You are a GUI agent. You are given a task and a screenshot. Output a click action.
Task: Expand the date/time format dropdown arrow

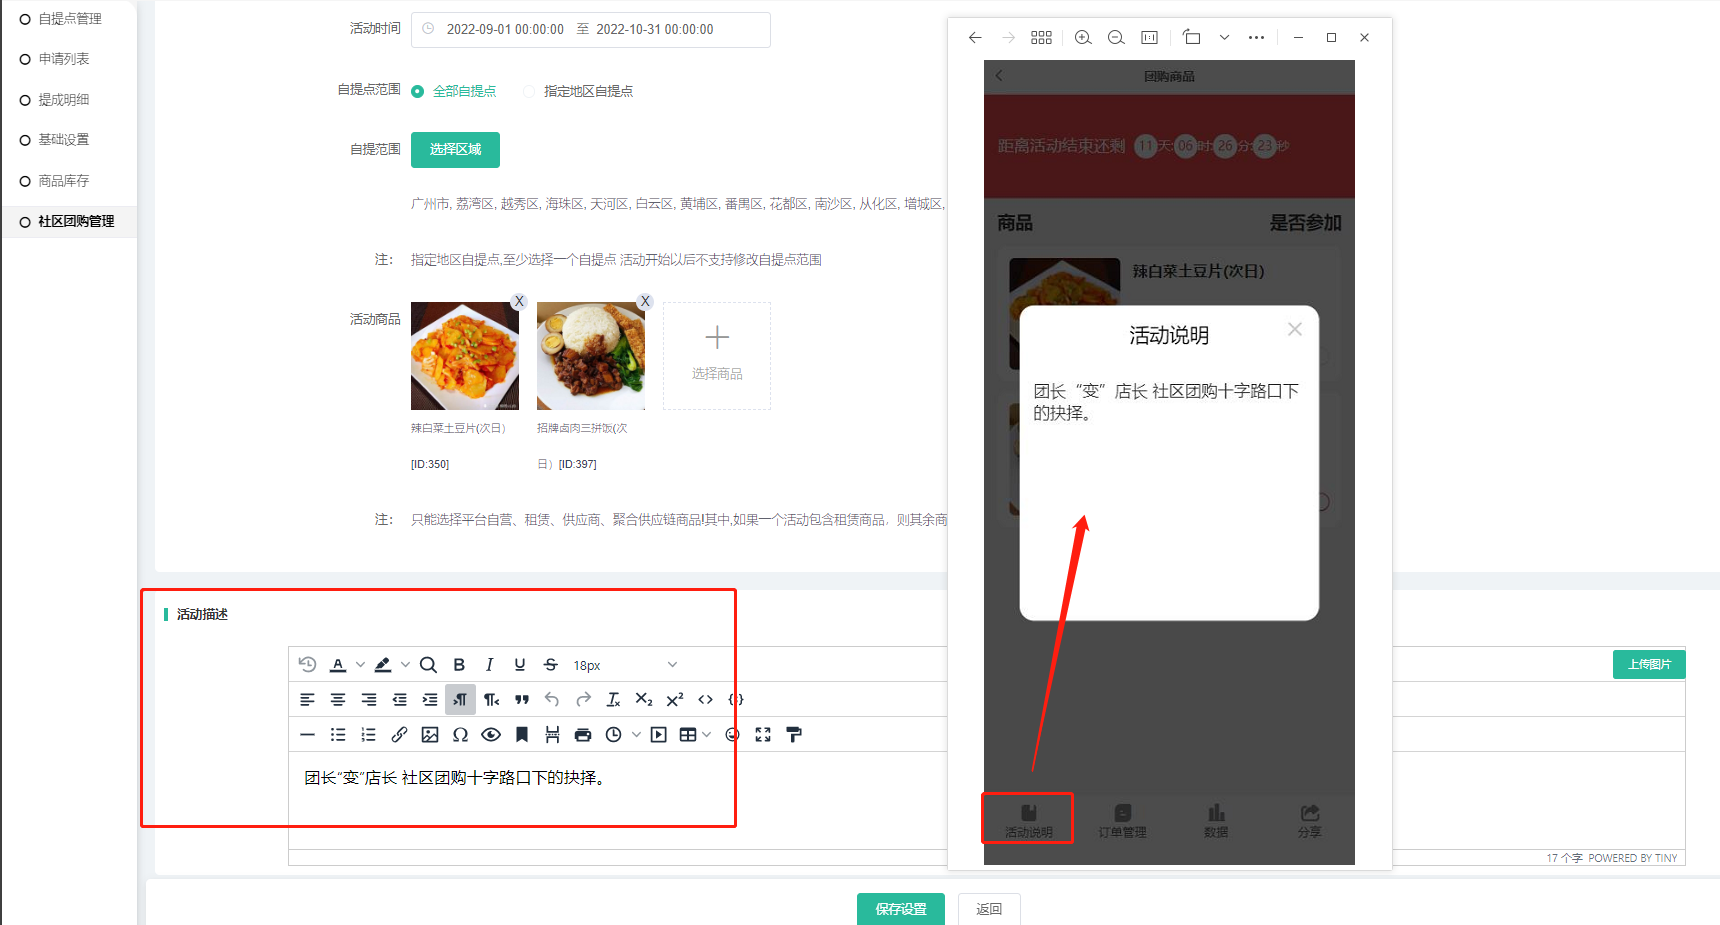636,735
